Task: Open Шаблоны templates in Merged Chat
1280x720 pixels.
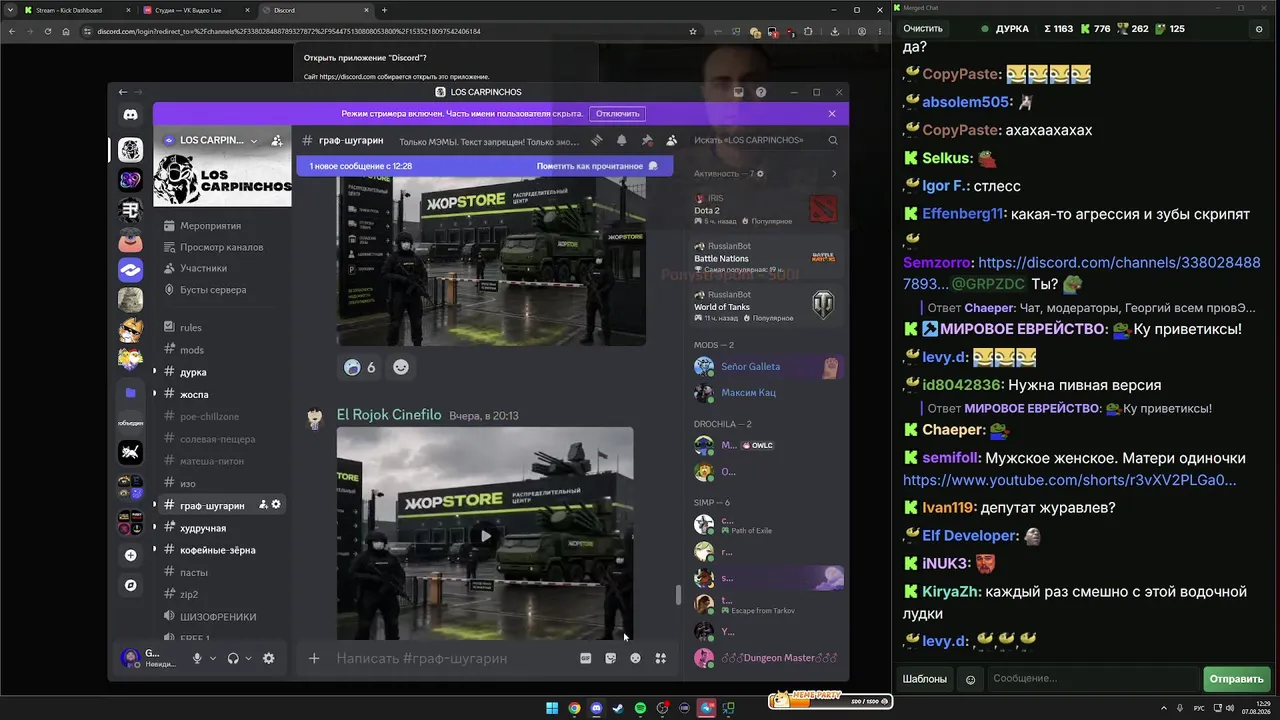Action: click(925, 679)
